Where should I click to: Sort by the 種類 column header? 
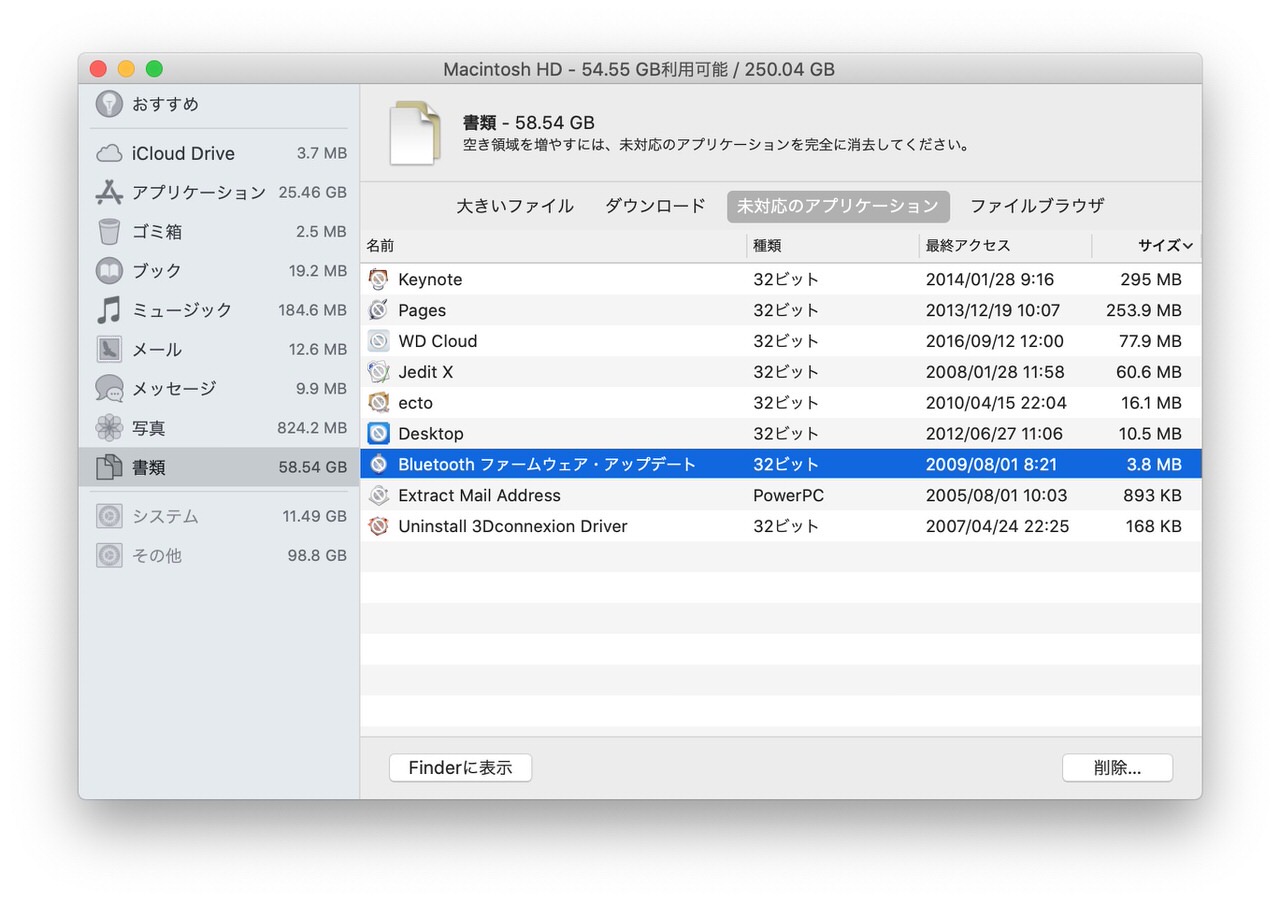tap(833, 246)
